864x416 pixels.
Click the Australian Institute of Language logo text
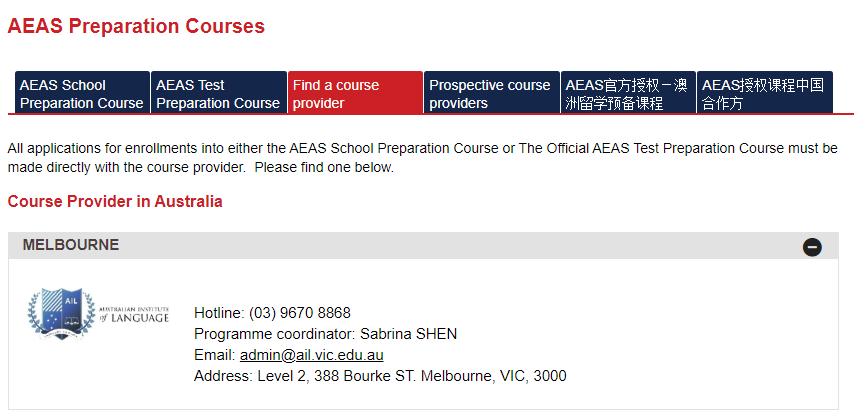pos(133,314)
